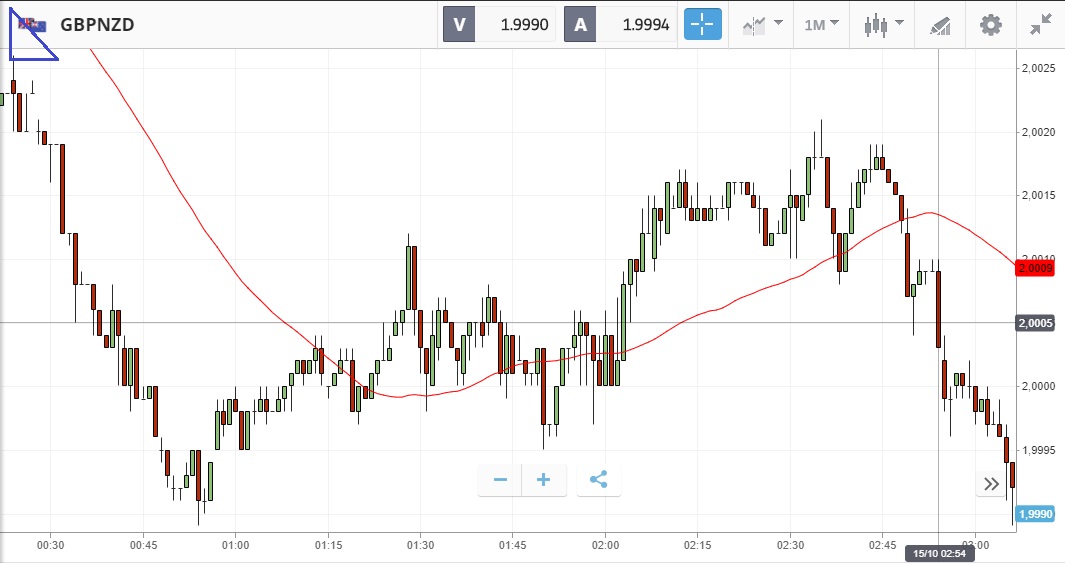This screenshot has height=563, width=1065.
Task: Click the red 2,0009 moving average label
Action: click(x=1035, y=268)
